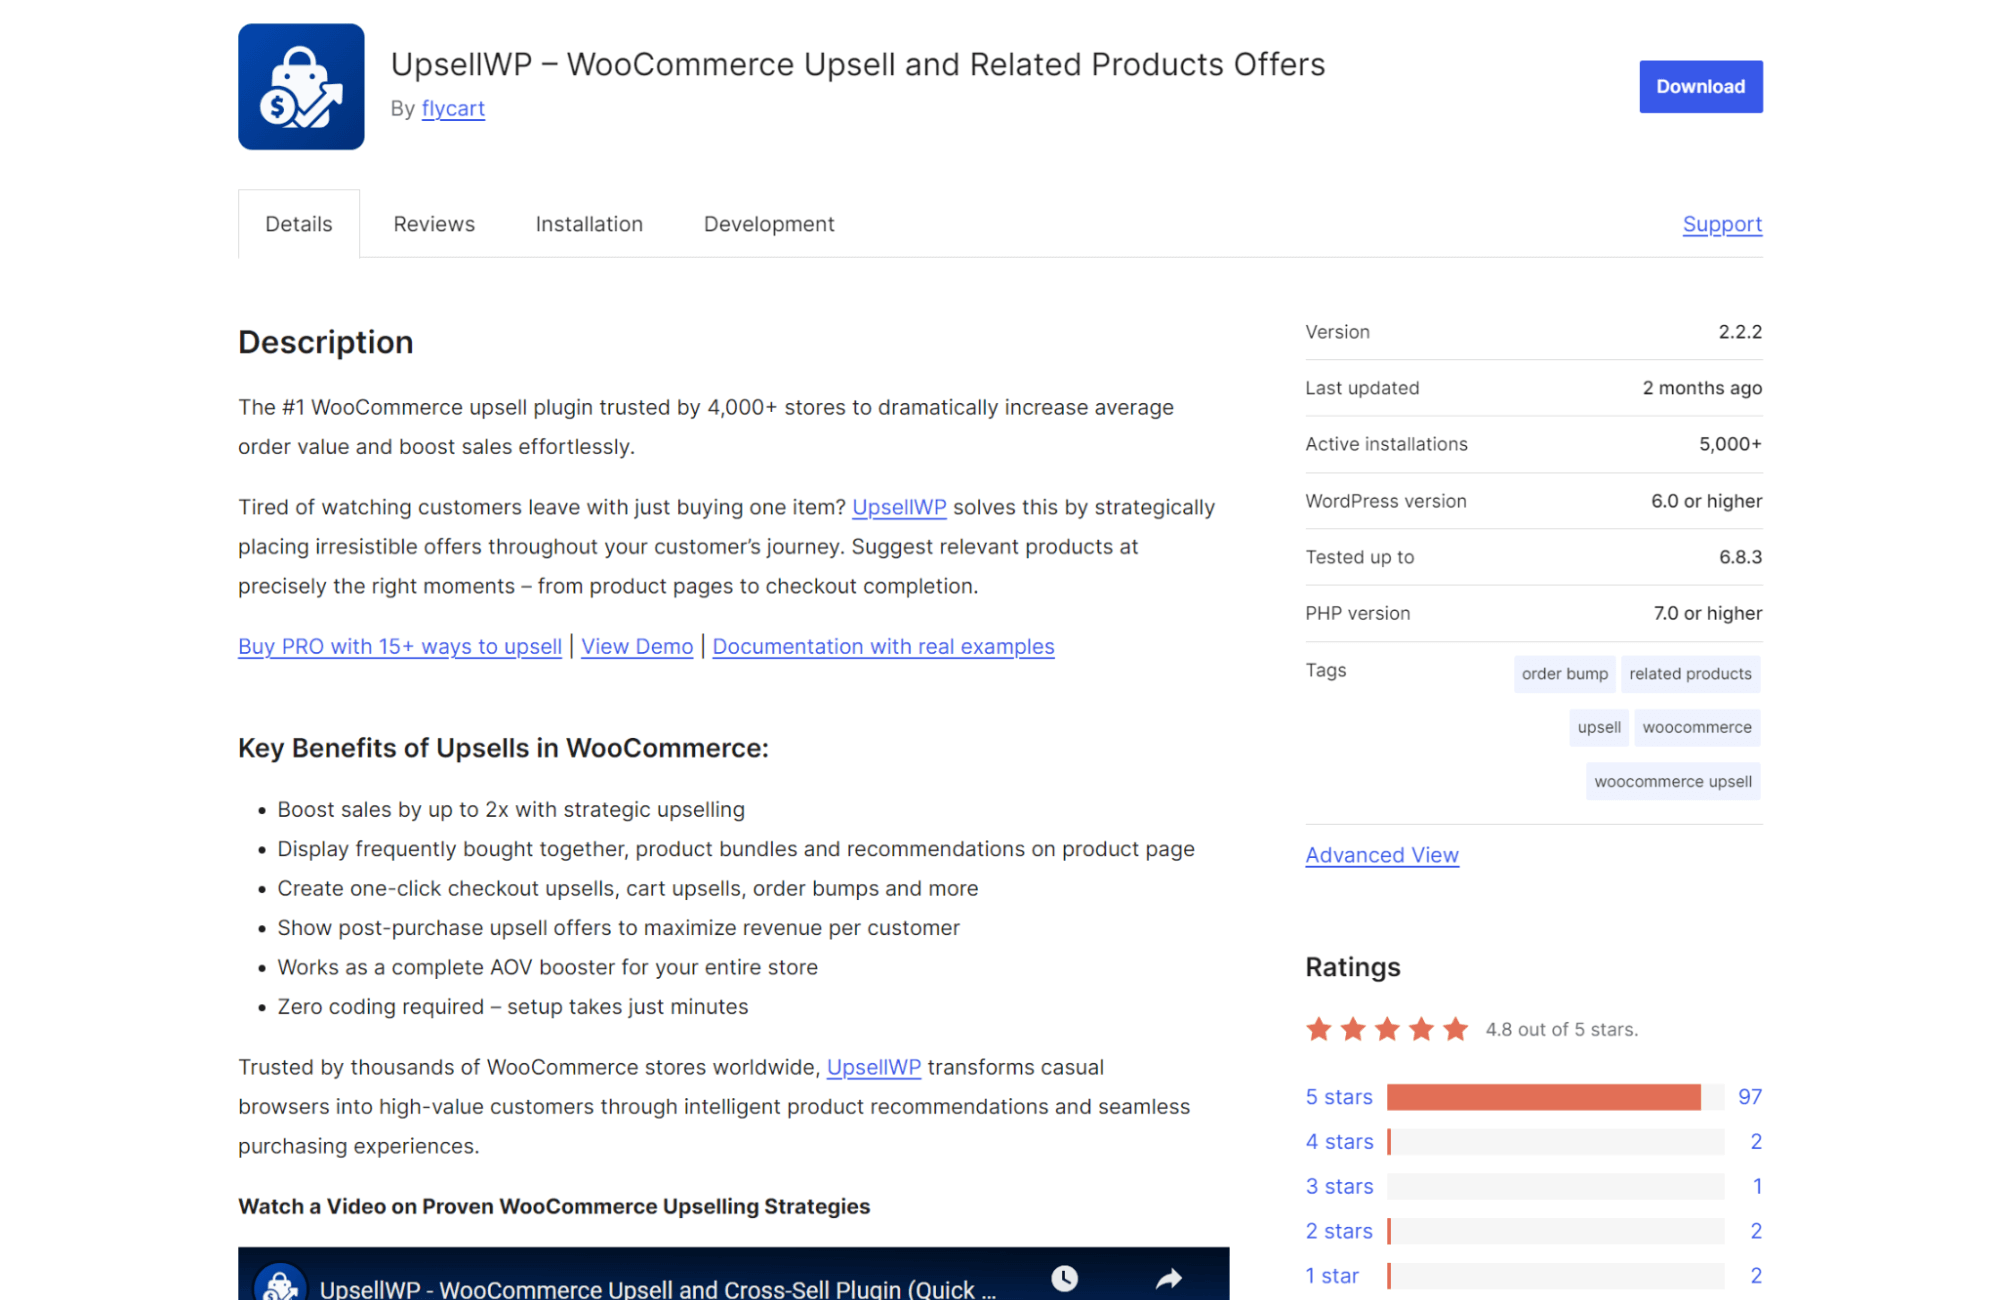
Task: Click the woocommerce upsell tag
Action: pos(1672,781)
